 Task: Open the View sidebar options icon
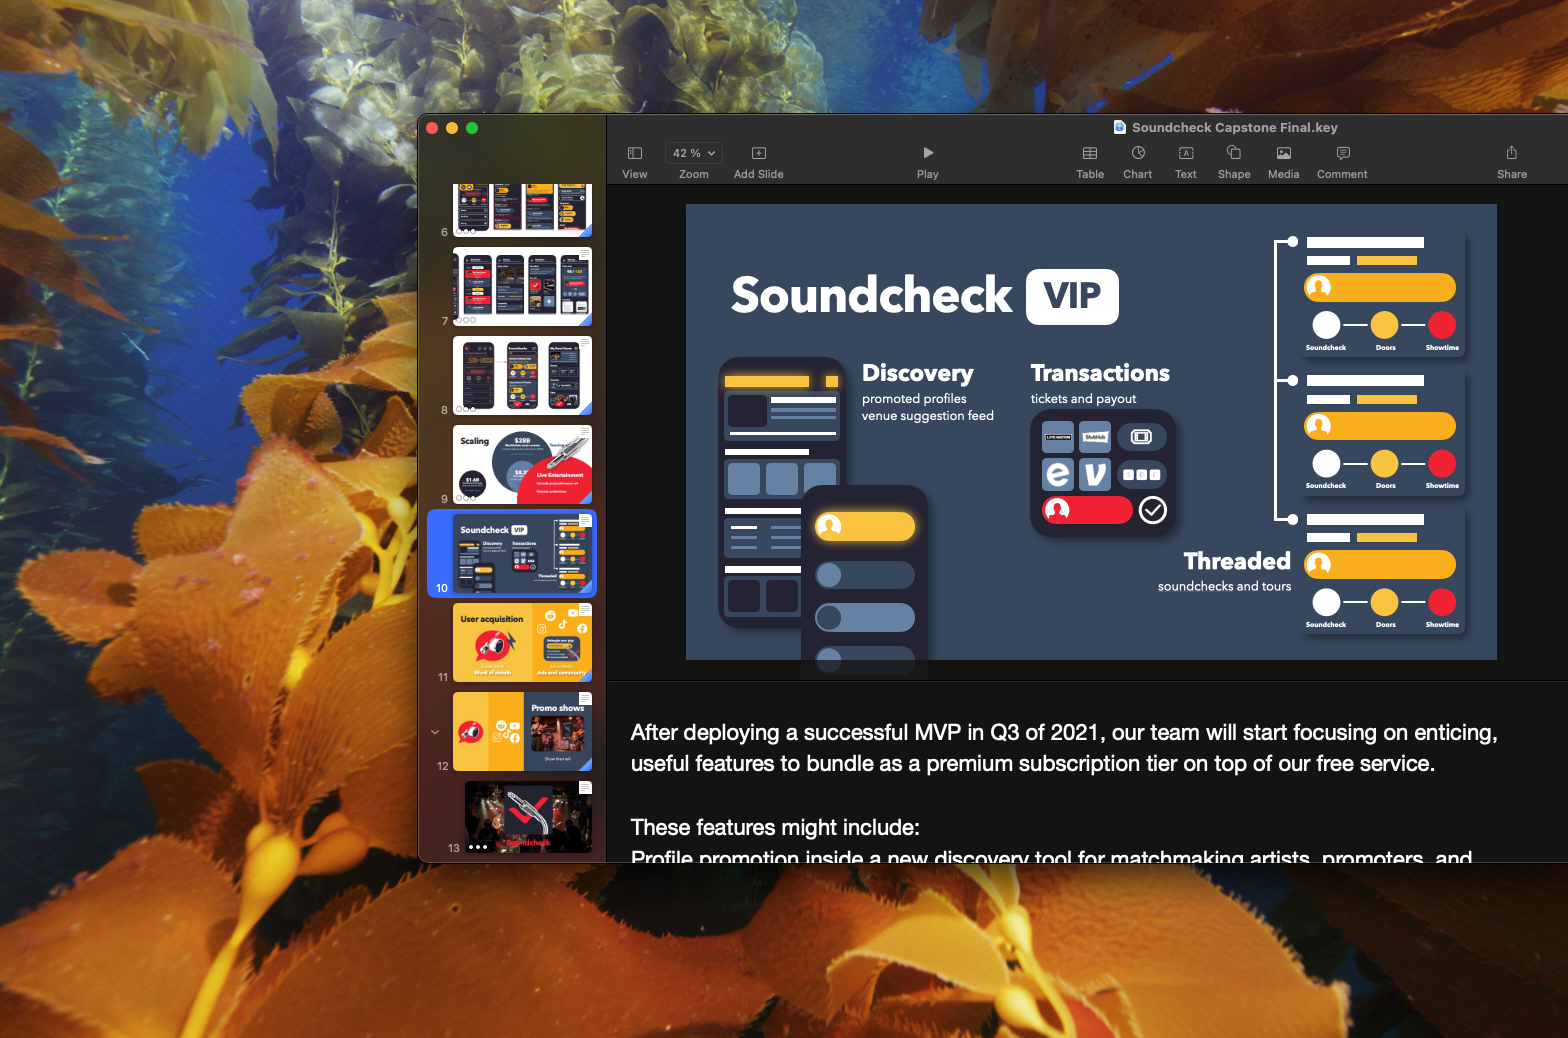(634, 153)
